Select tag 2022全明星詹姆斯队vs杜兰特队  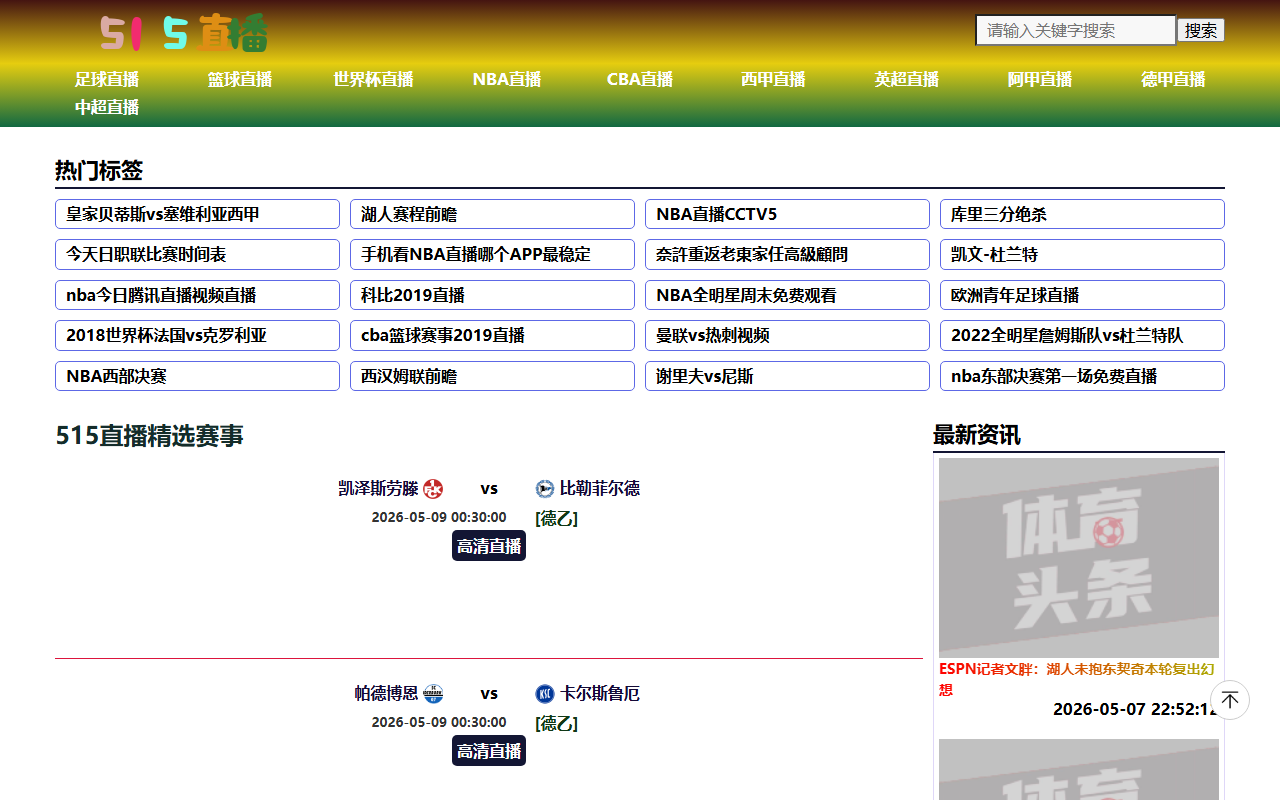click(1082, 335)
